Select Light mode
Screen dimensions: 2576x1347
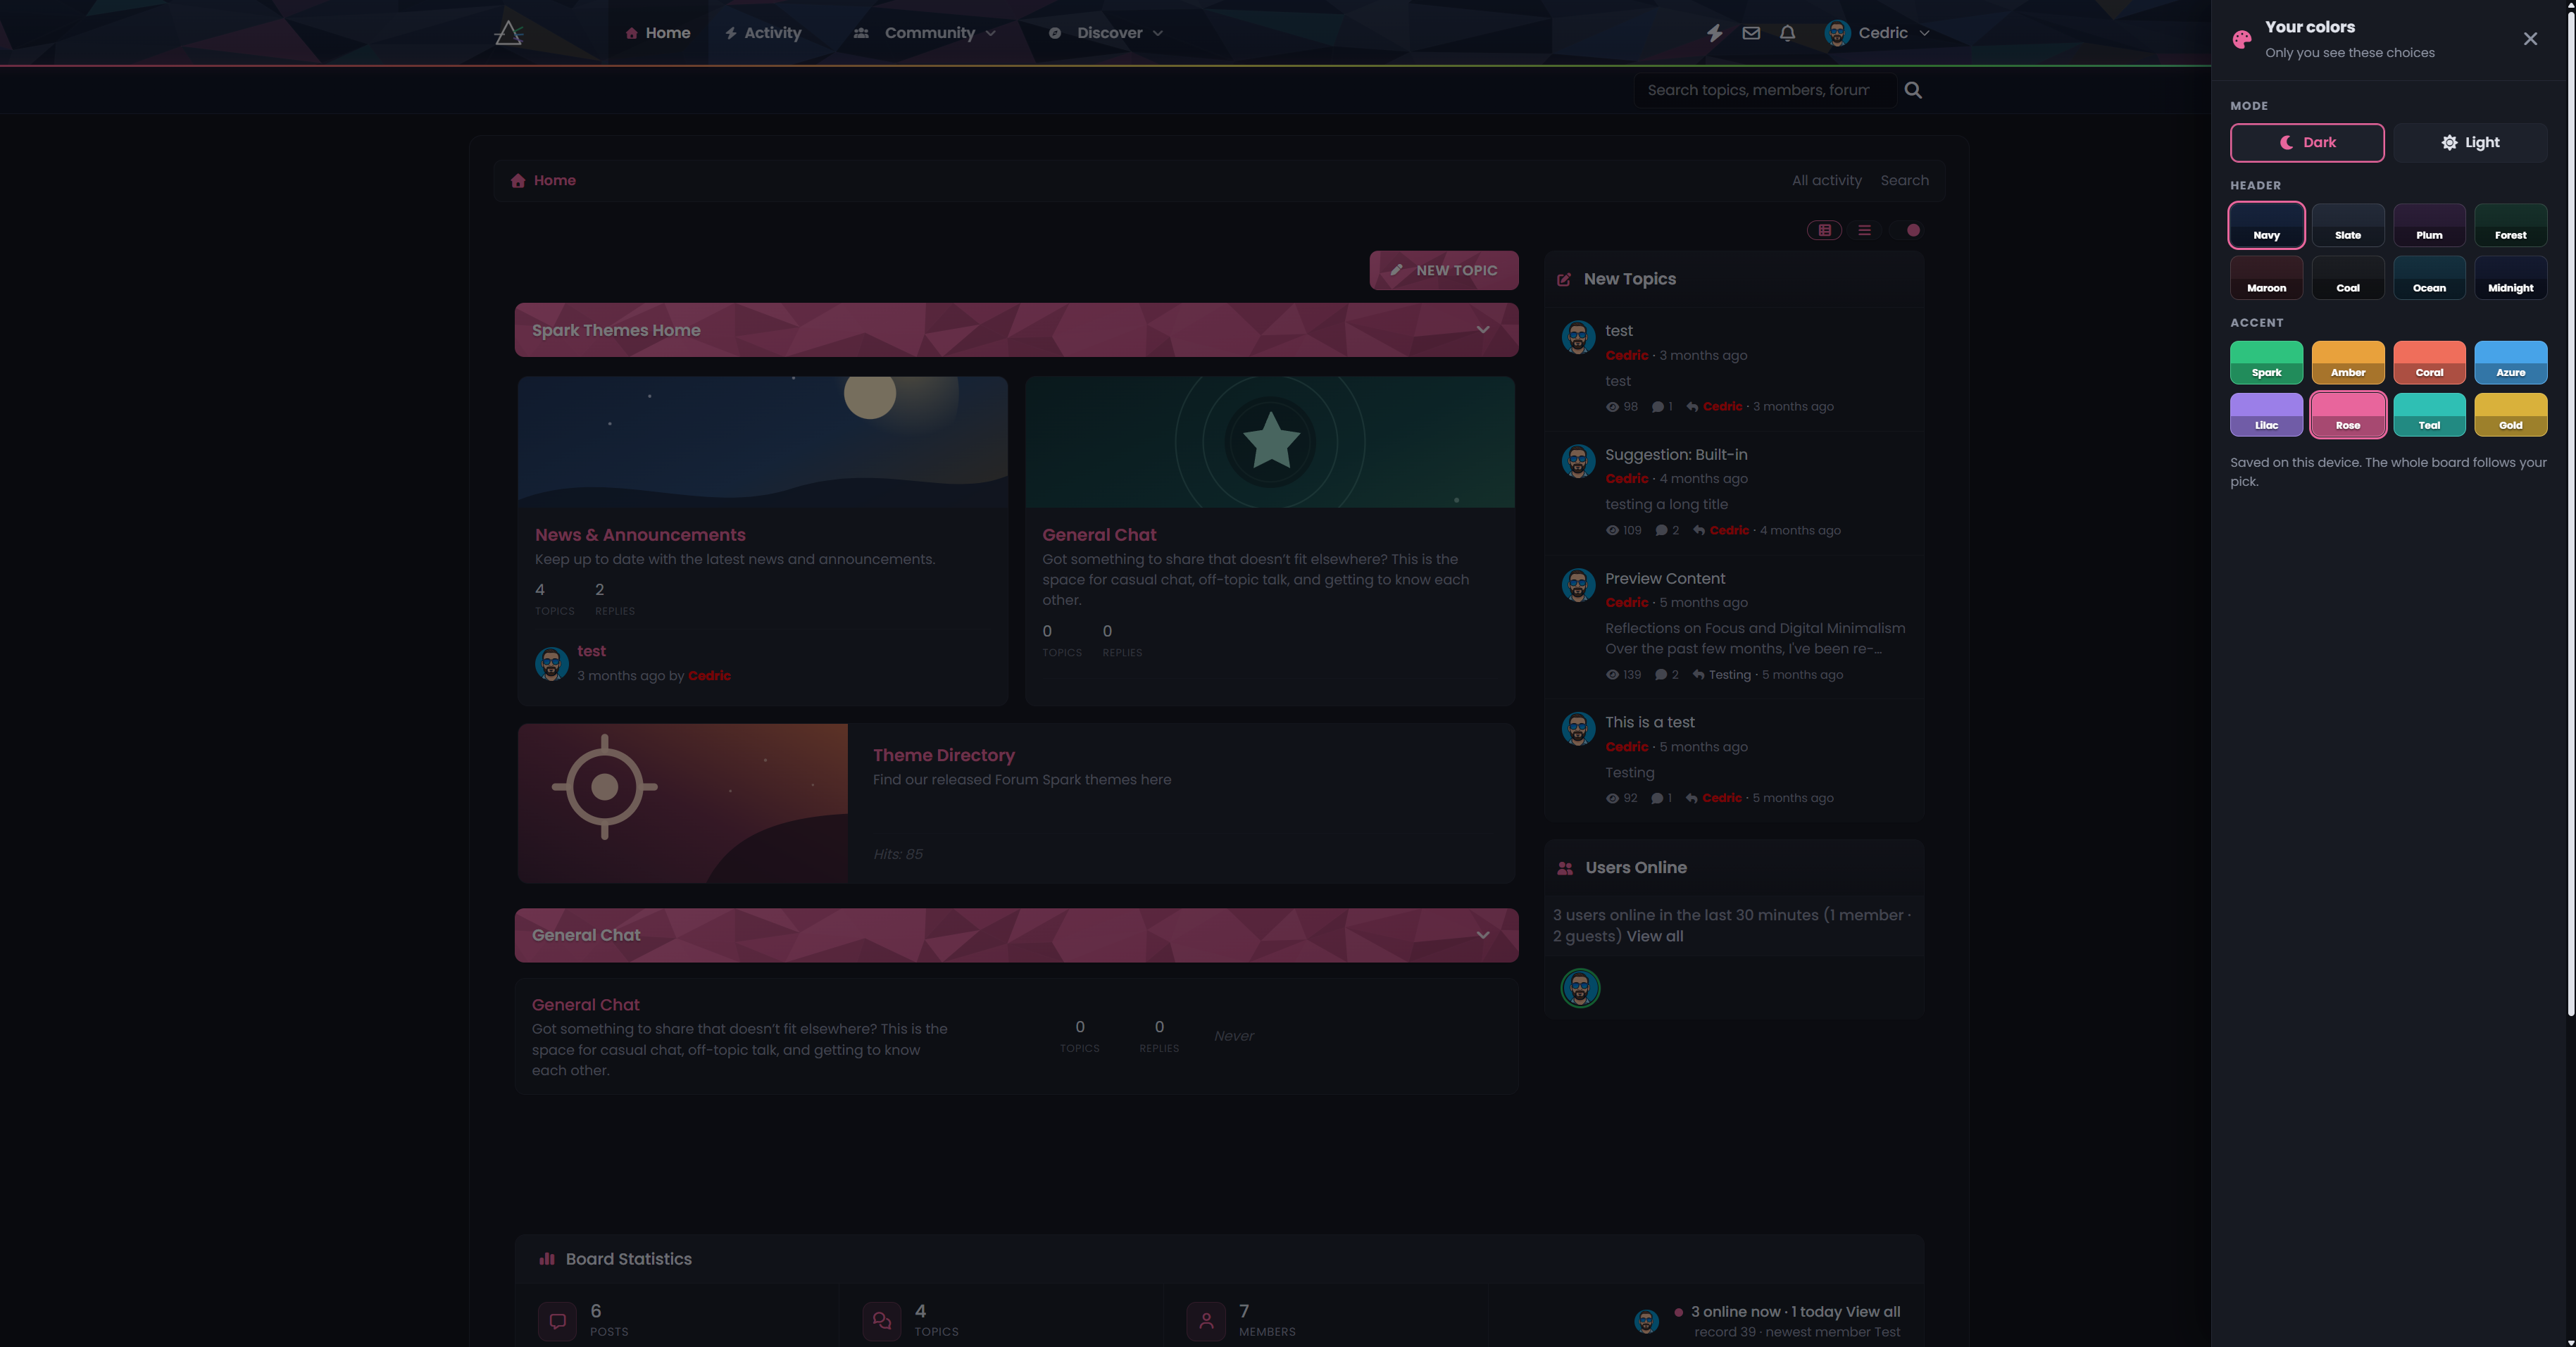(2470, 142)
